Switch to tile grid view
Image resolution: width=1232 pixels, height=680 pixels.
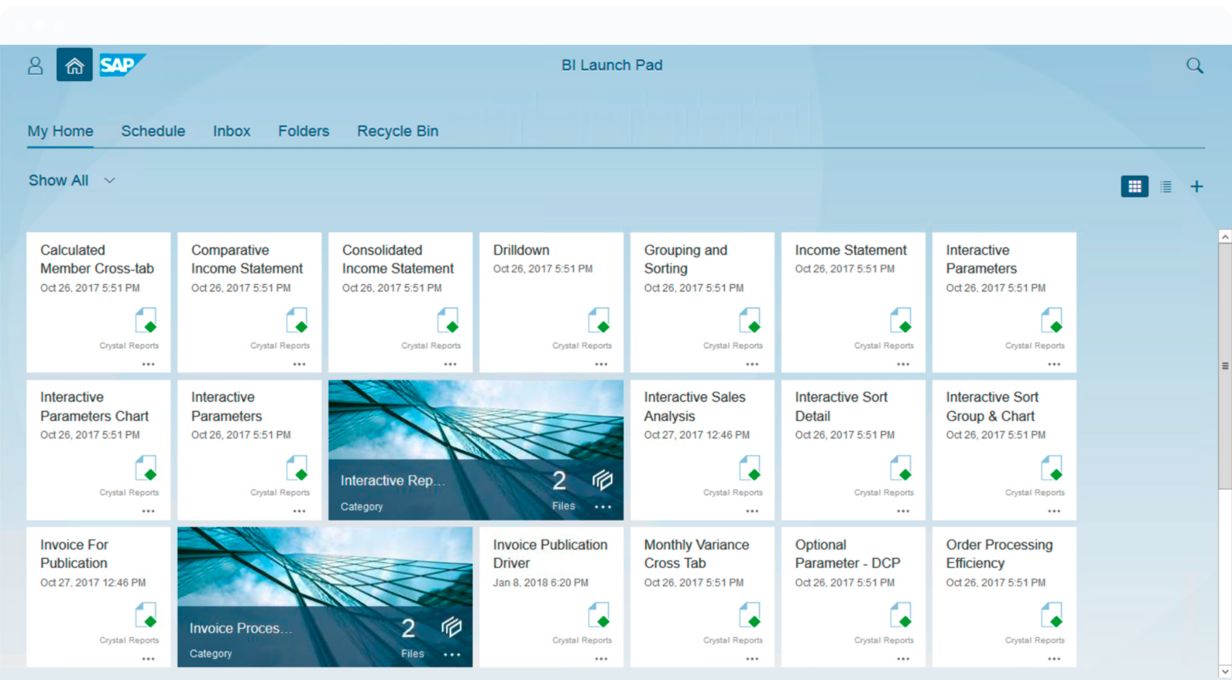coord(1134,187)
